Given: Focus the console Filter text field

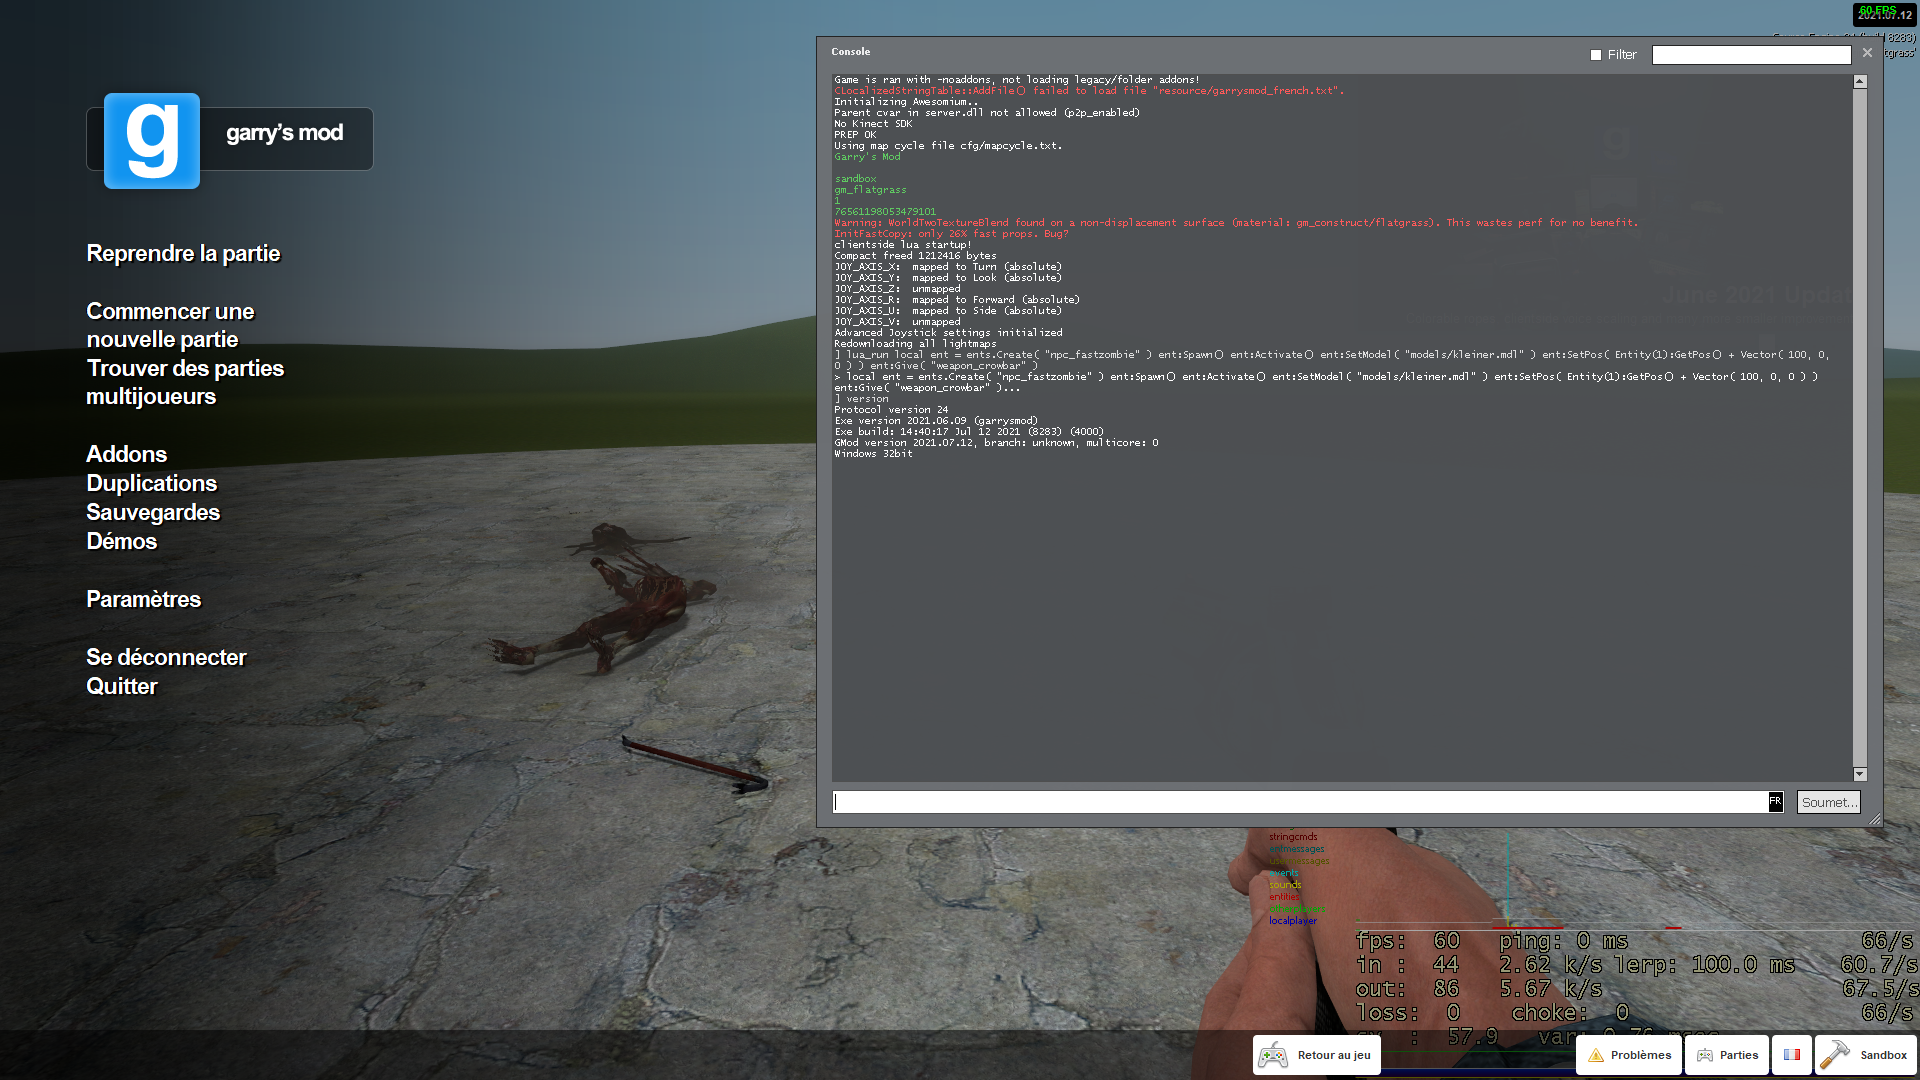Looking at the screenshot, I should tap(1751, 55).
